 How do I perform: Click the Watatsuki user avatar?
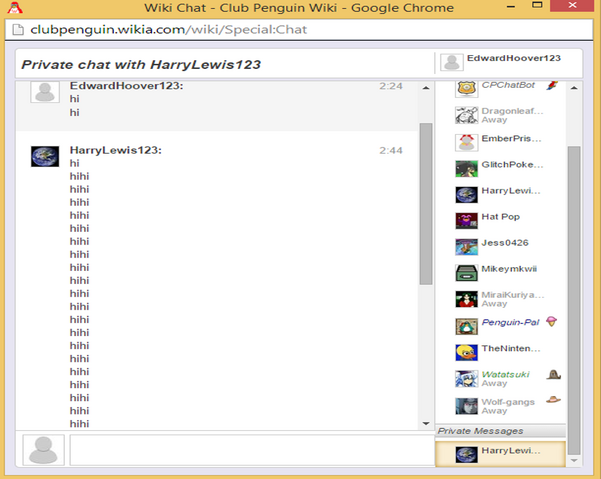click(x=466, y=379)
